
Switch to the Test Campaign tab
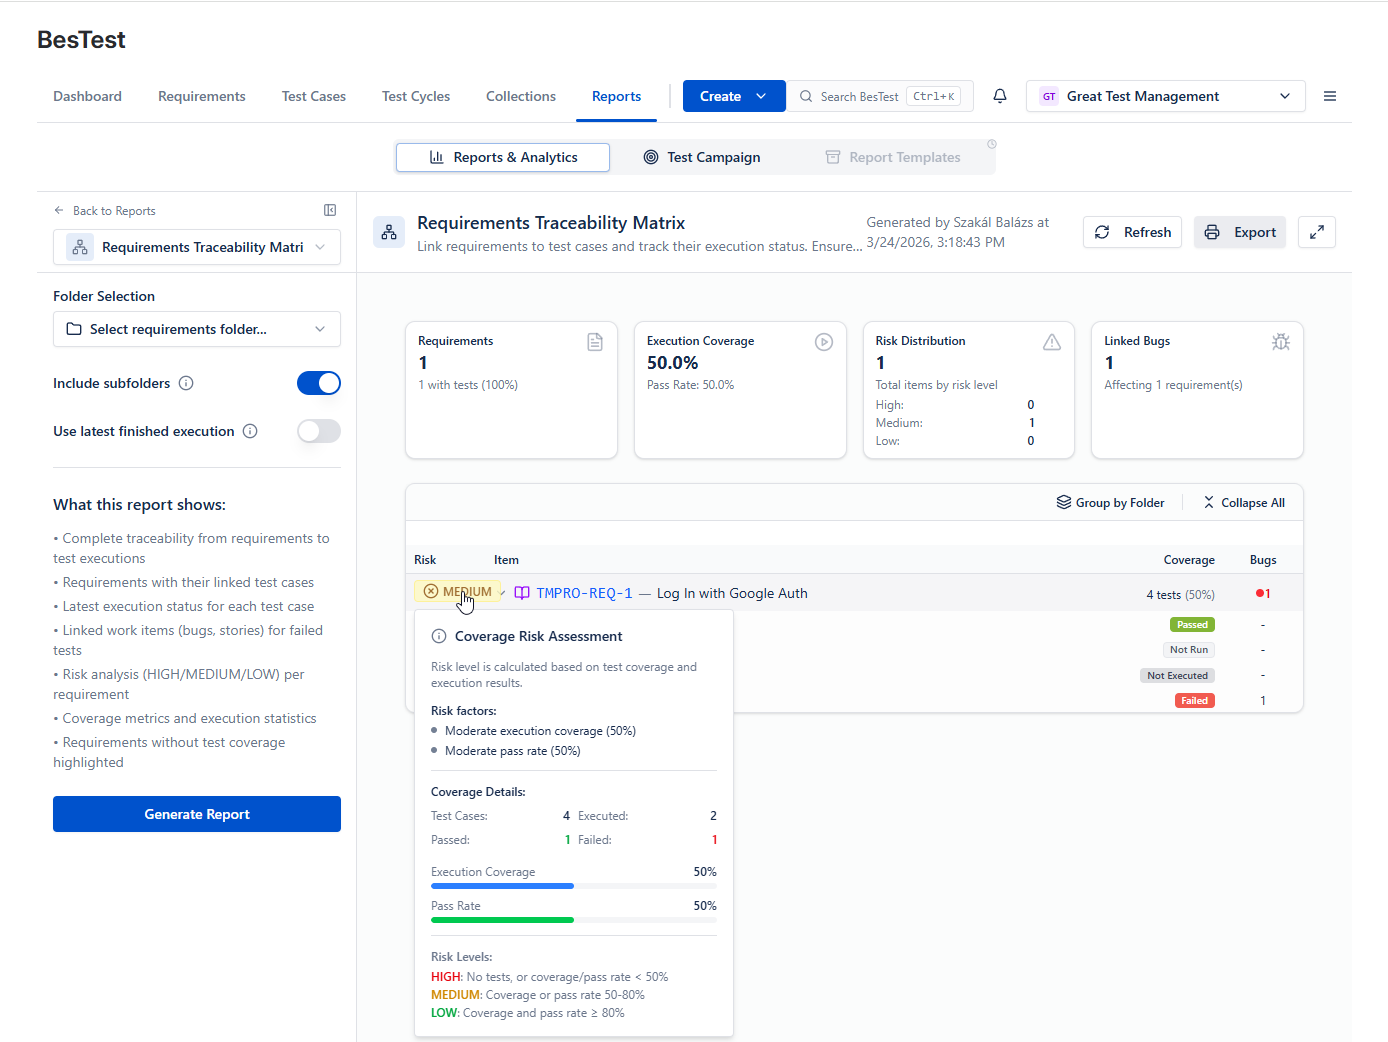[x=702, y=157]
